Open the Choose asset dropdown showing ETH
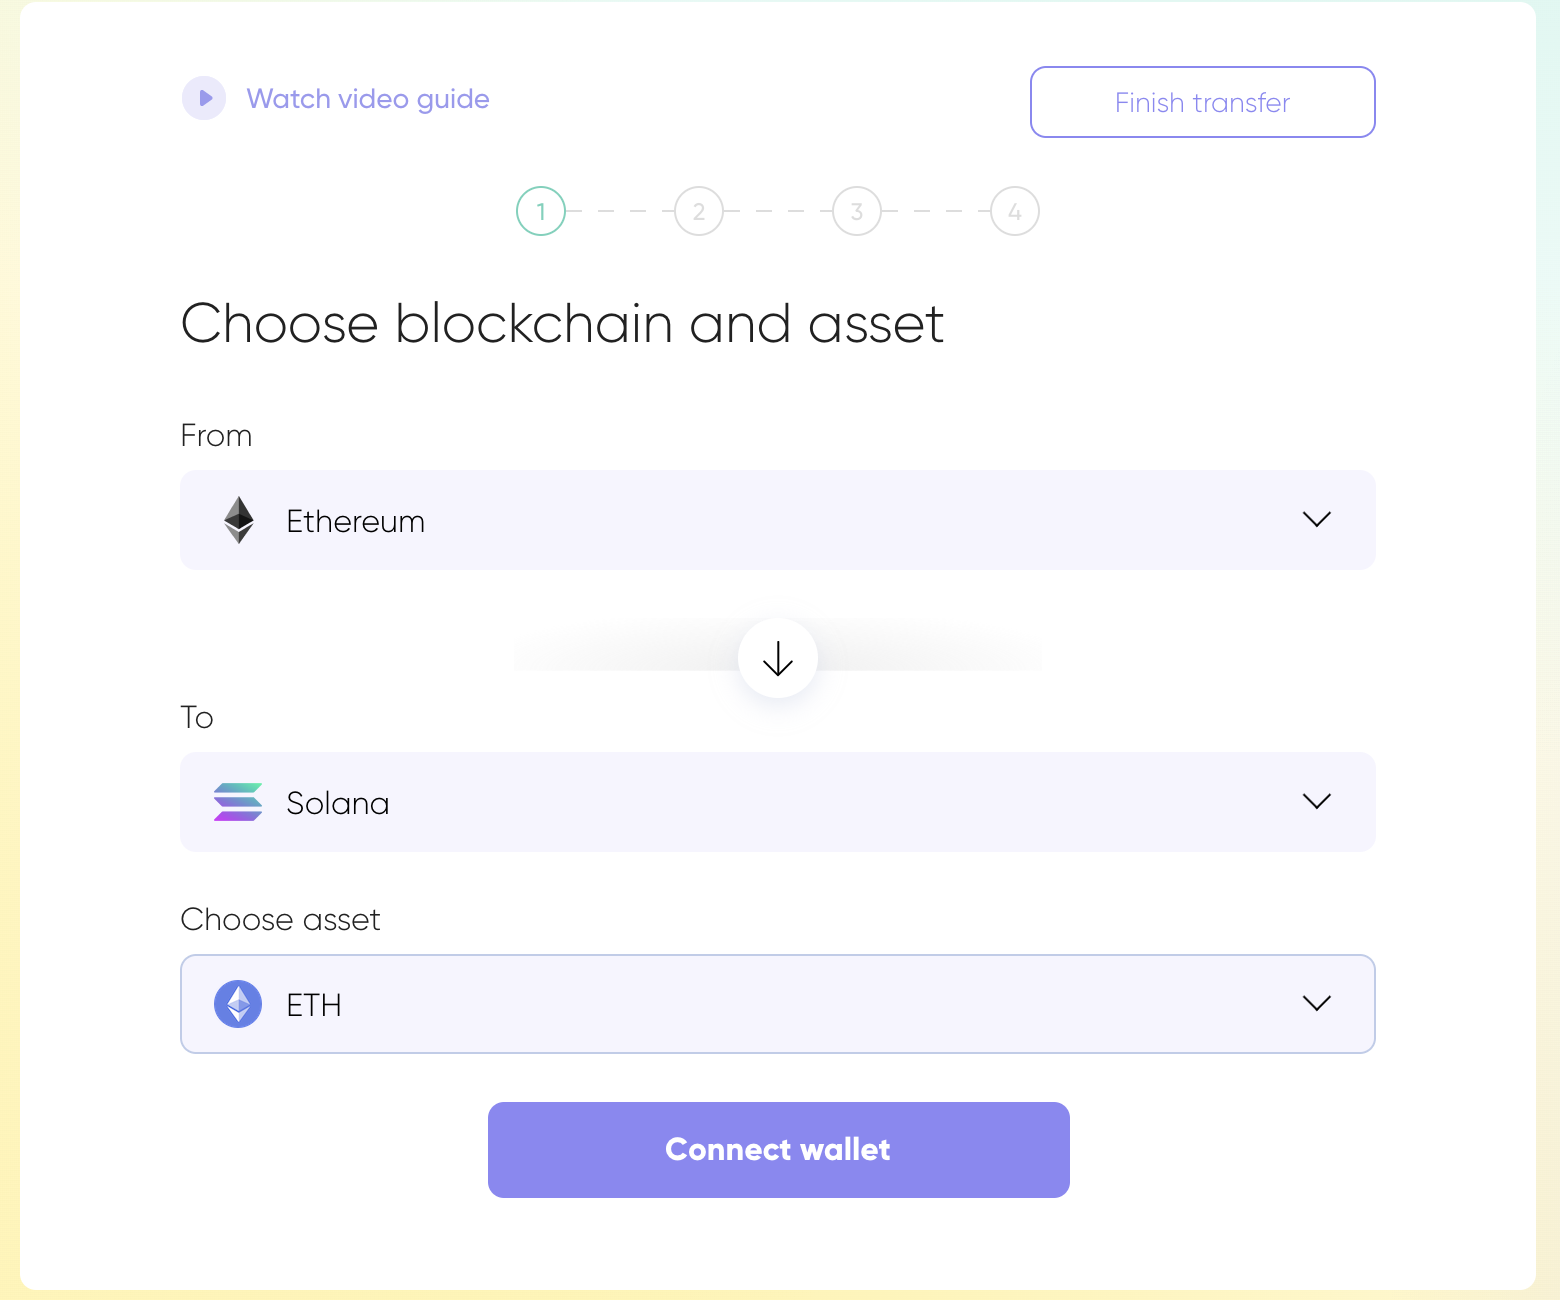 776,1004
